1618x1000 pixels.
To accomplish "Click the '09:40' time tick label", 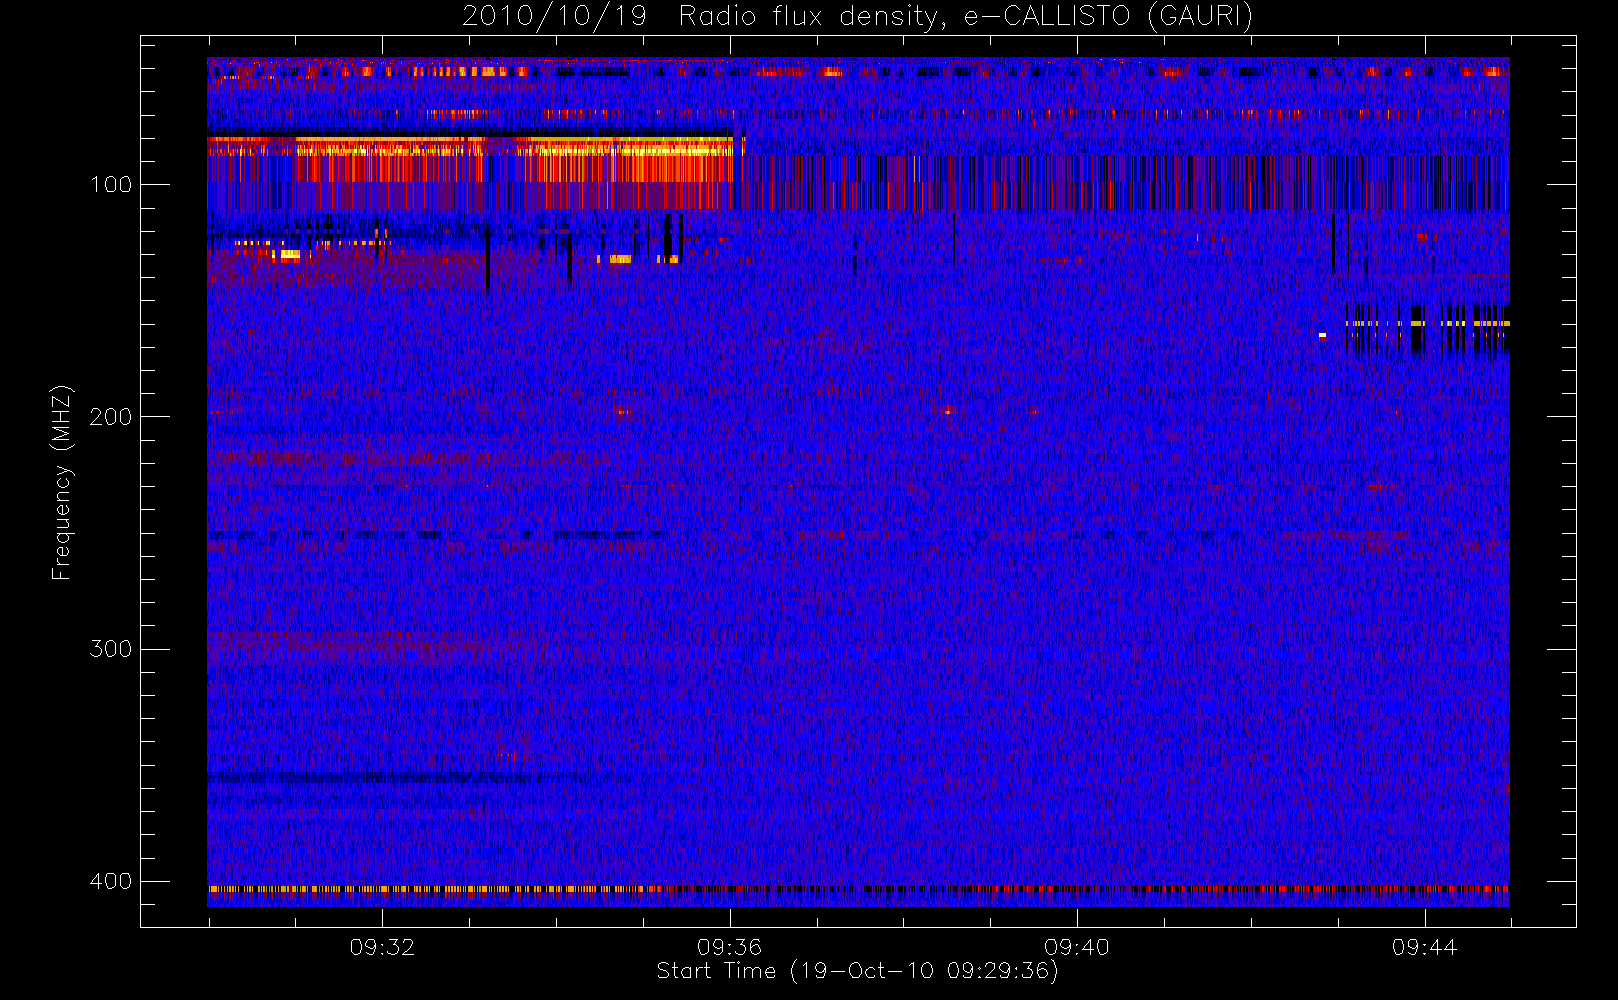I will [x=1077, y=947].
